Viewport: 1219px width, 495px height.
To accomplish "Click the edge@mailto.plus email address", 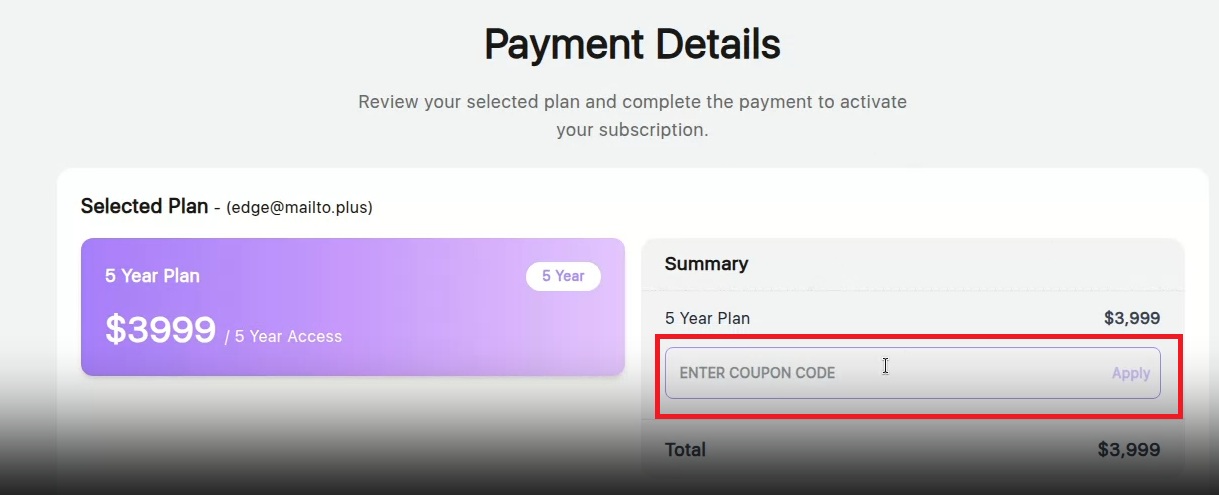I will pyautogui.click(x=300, y=208).
